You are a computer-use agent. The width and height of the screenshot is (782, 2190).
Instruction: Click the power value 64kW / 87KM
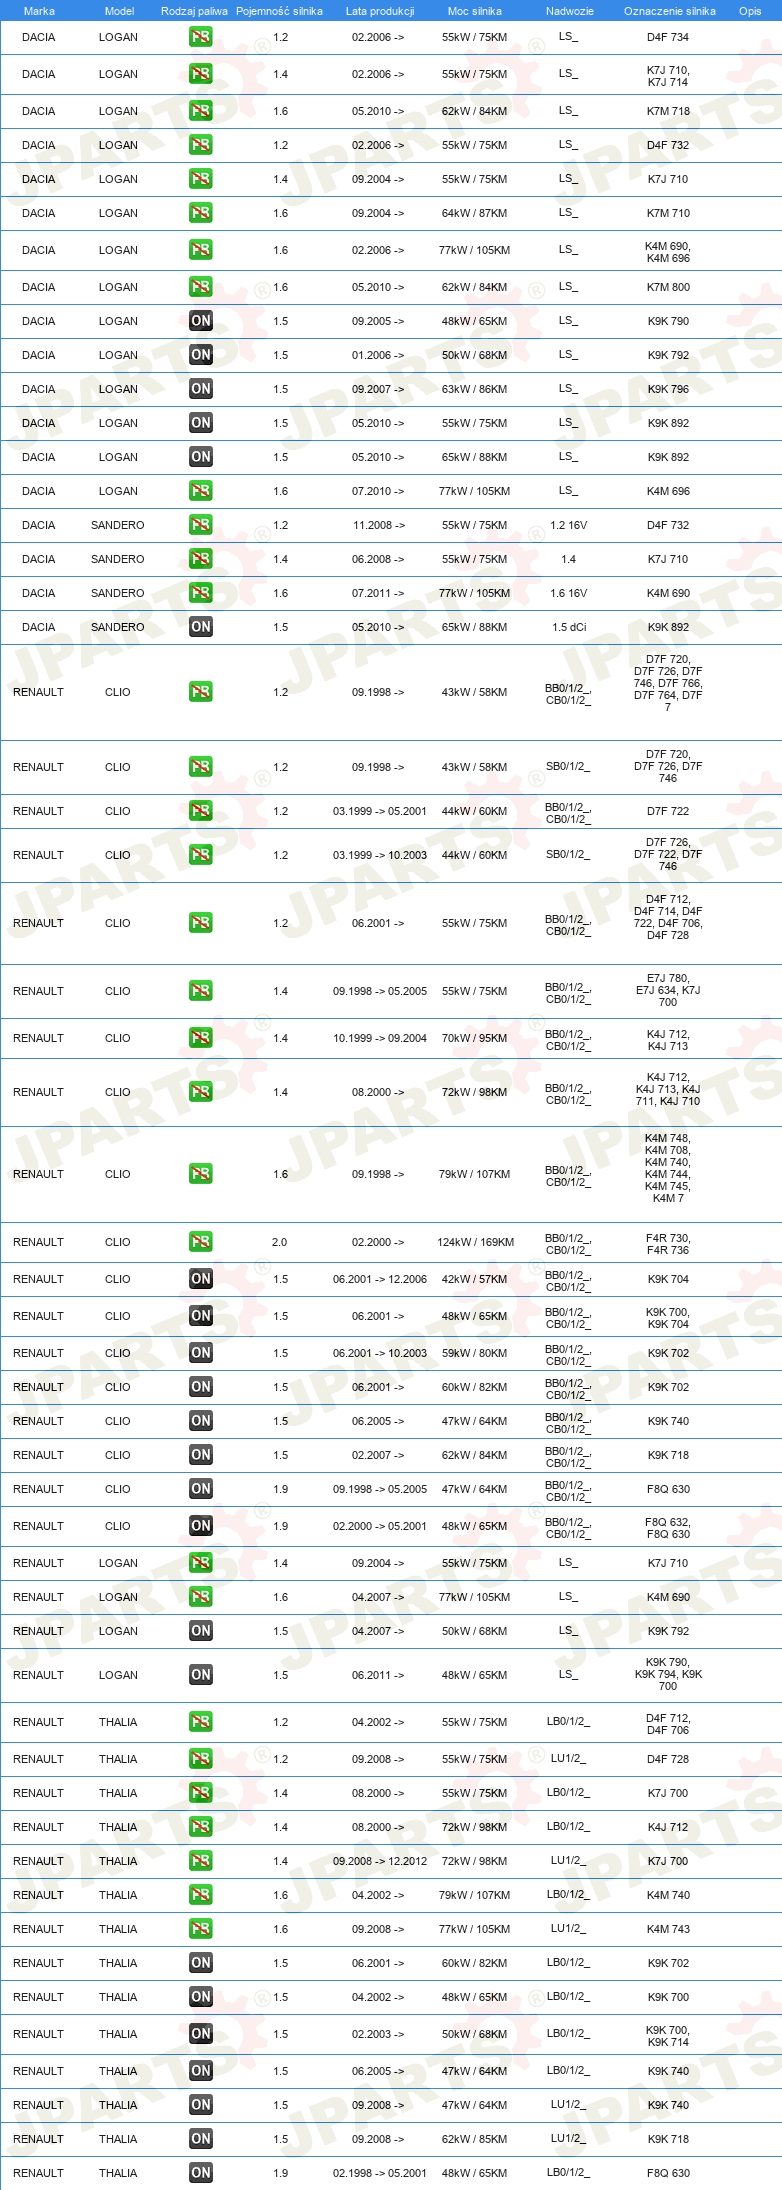475,213
